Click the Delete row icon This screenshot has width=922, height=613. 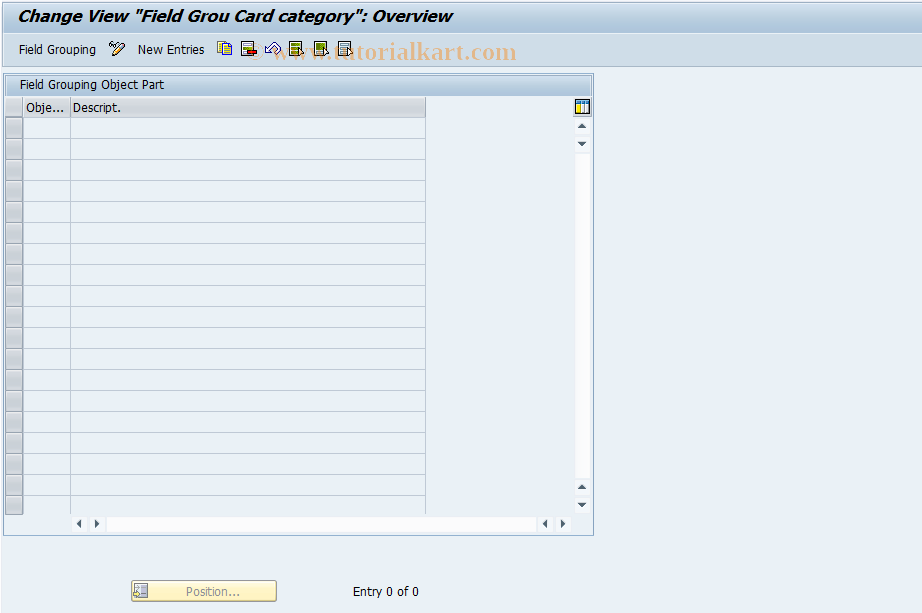coord(249,49)
